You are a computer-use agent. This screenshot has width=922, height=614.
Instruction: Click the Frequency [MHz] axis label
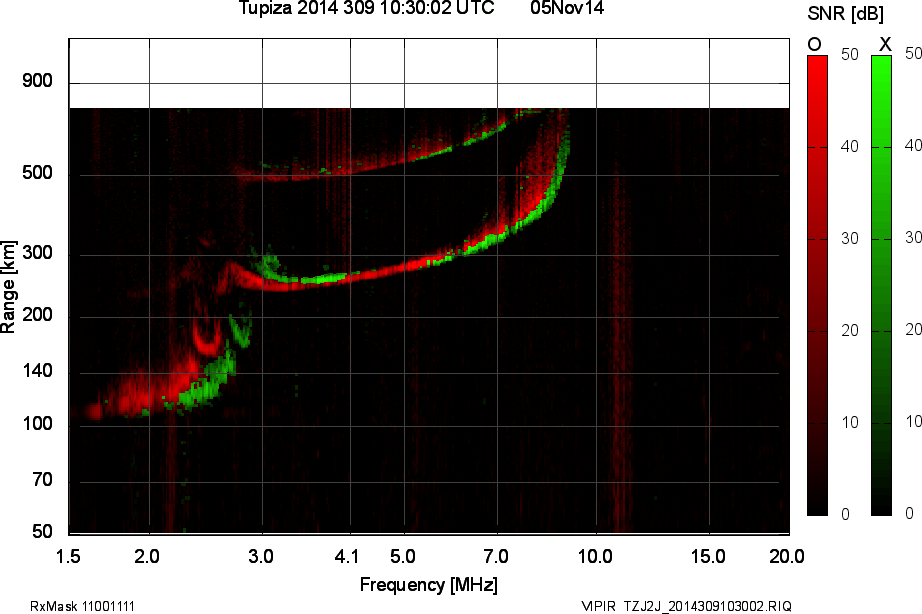428,584
